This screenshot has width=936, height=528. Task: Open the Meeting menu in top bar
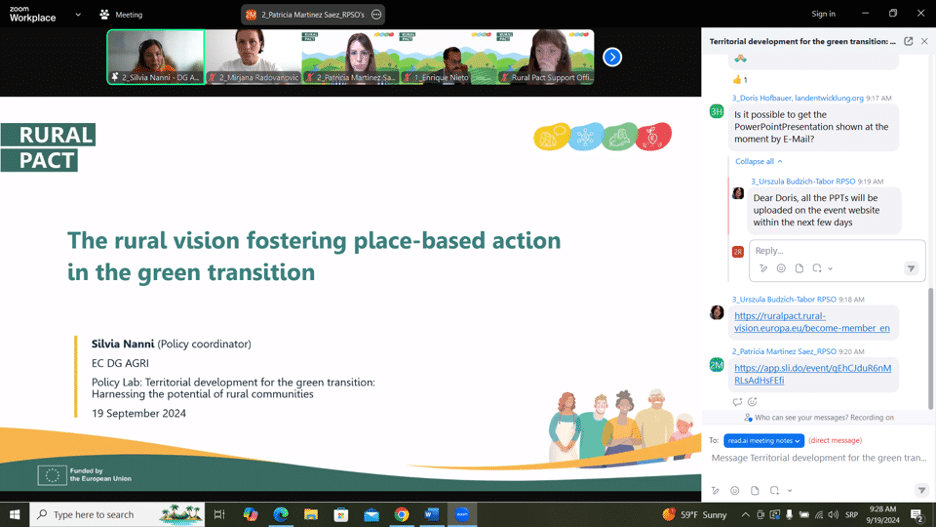click(x=122, y=15)
